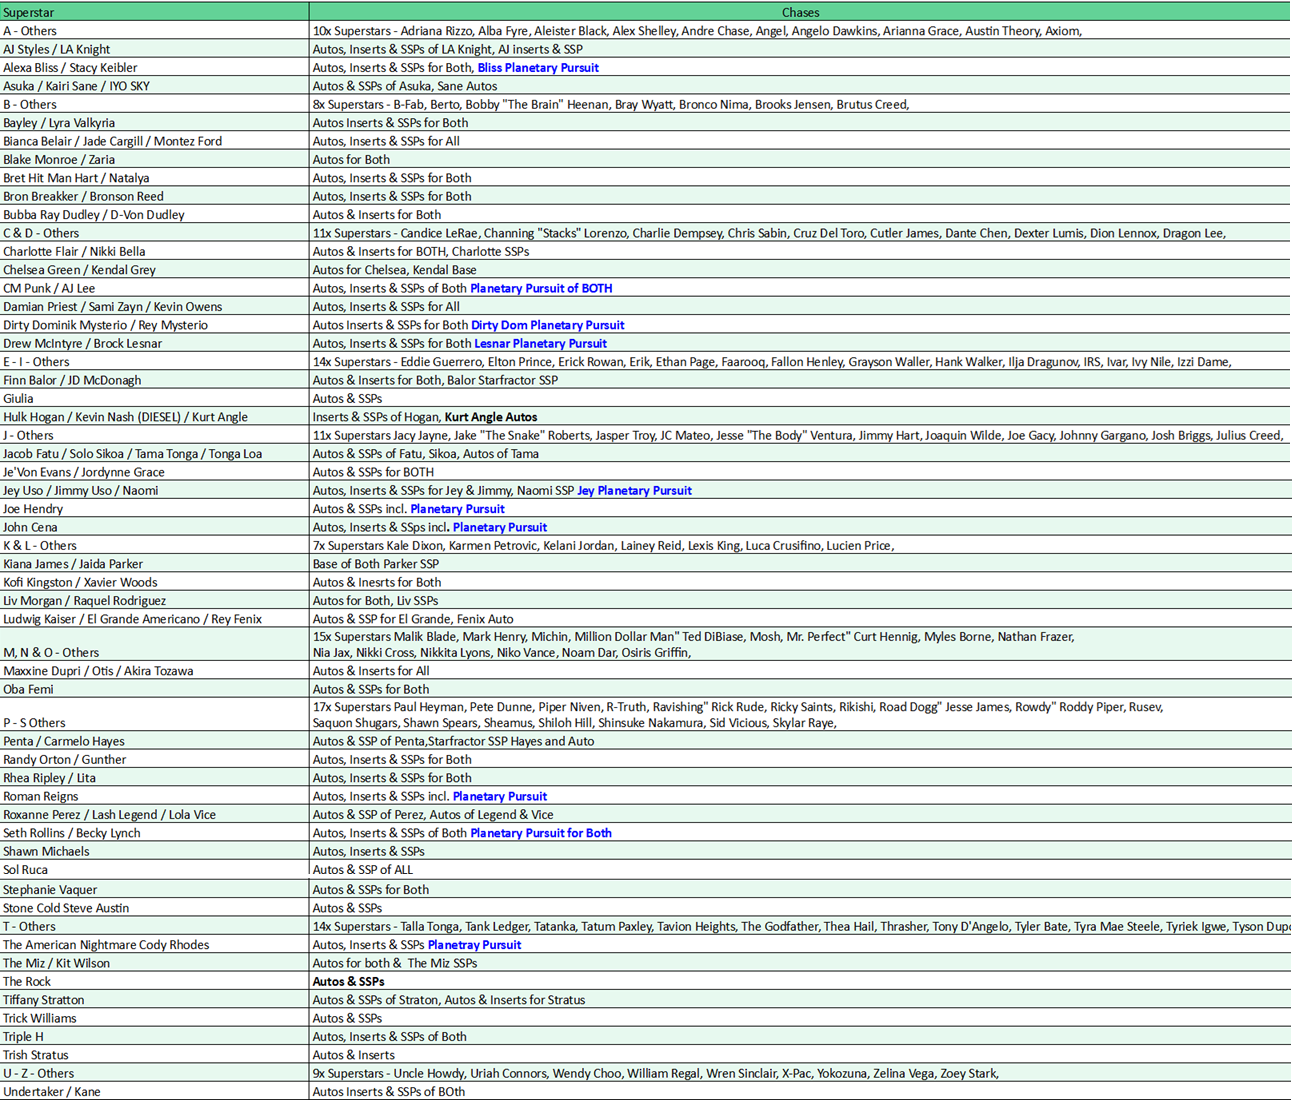
Task: Click the "AJ Styles / LA Knight" cell
Action: pos(154,49)
